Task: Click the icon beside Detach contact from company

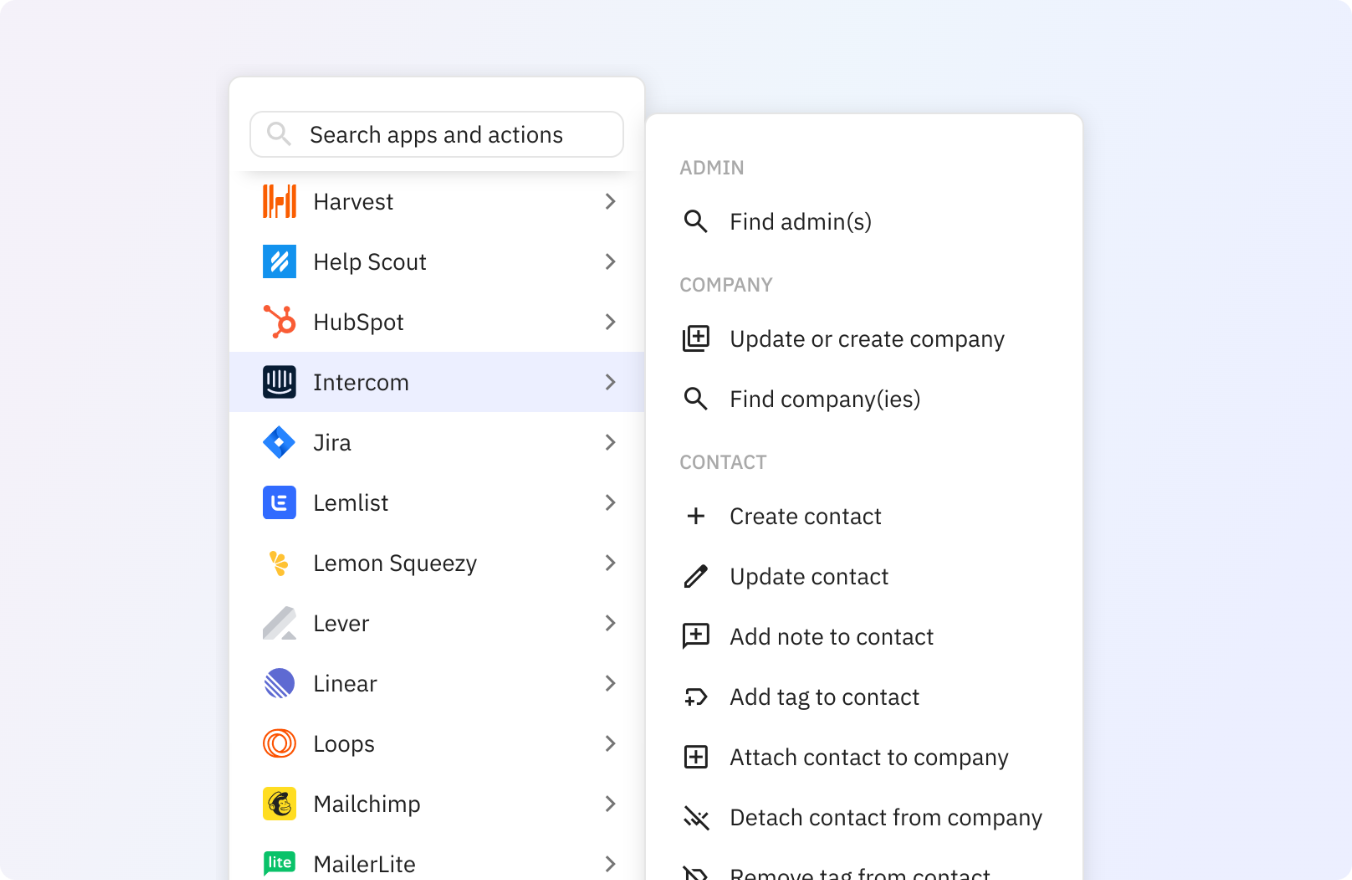Action: (x=695, y=818)
